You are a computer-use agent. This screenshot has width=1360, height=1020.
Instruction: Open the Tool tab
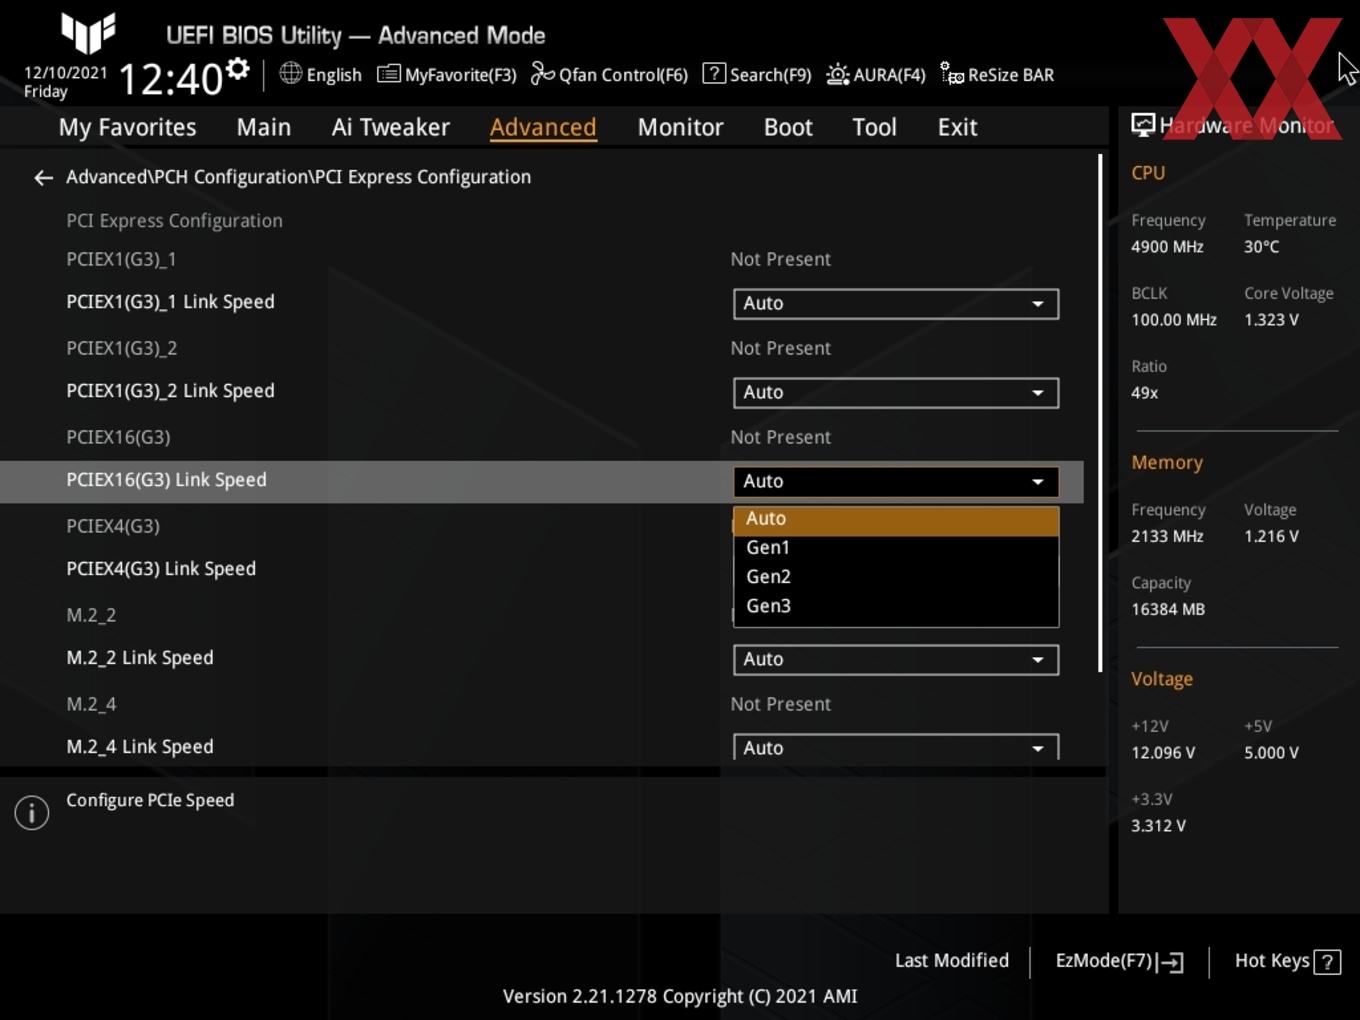(x=874, y=127)
